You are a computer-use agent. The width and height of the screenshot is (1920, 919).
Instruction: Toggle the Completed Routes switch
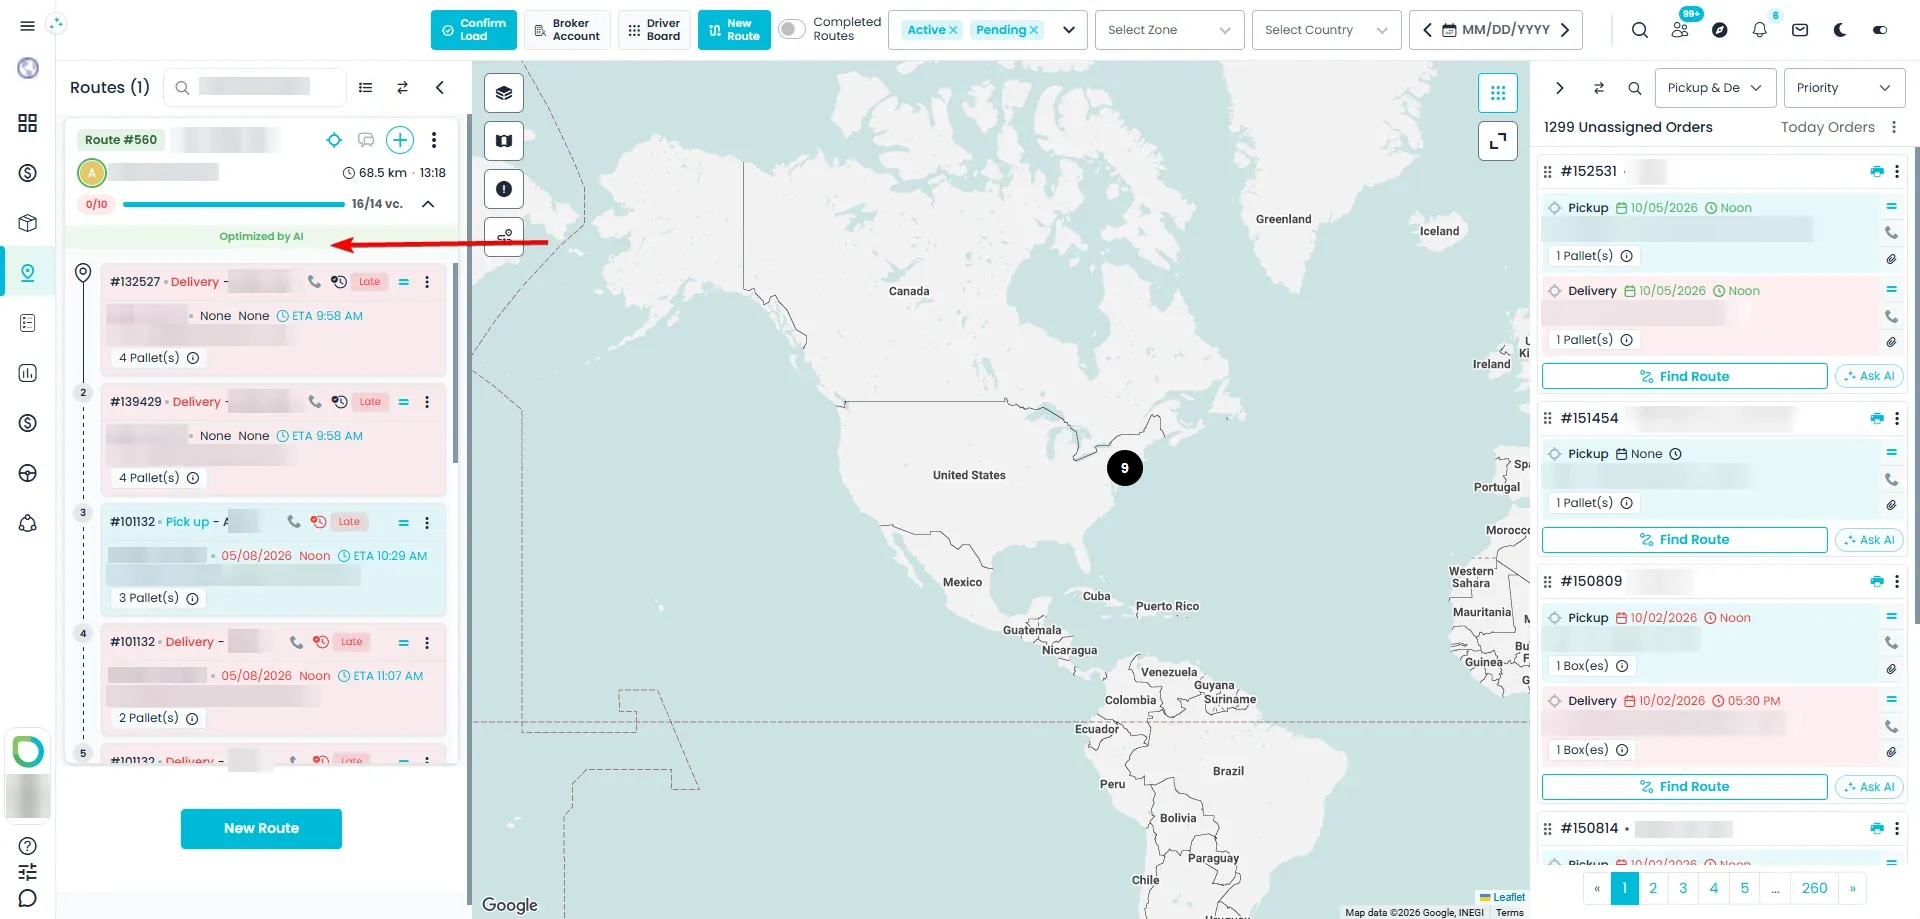[791, 30]
